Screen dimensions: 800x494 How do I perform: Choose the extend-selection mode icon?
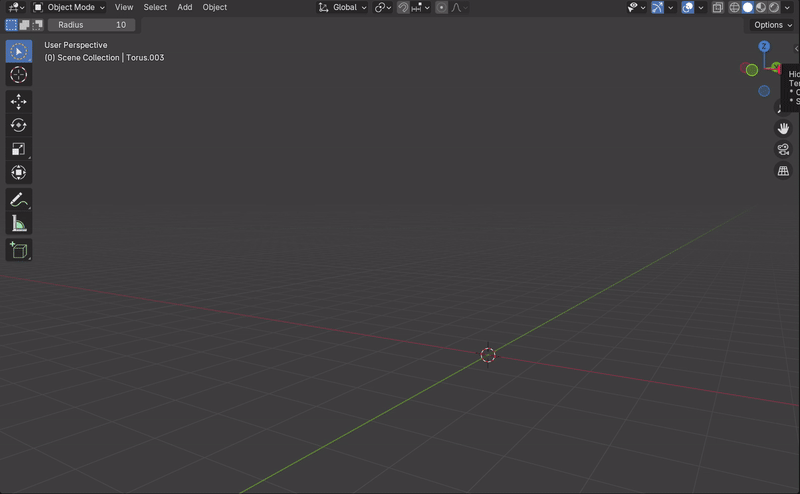tap(24, 24)
